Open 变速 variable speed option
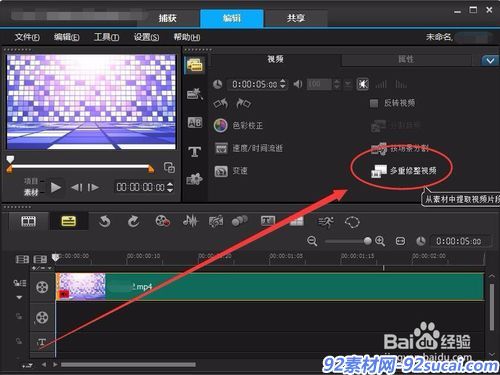Image resolution: width=500 pixels, height=375 pixels. pyautogui.click(x=231, y=171)
